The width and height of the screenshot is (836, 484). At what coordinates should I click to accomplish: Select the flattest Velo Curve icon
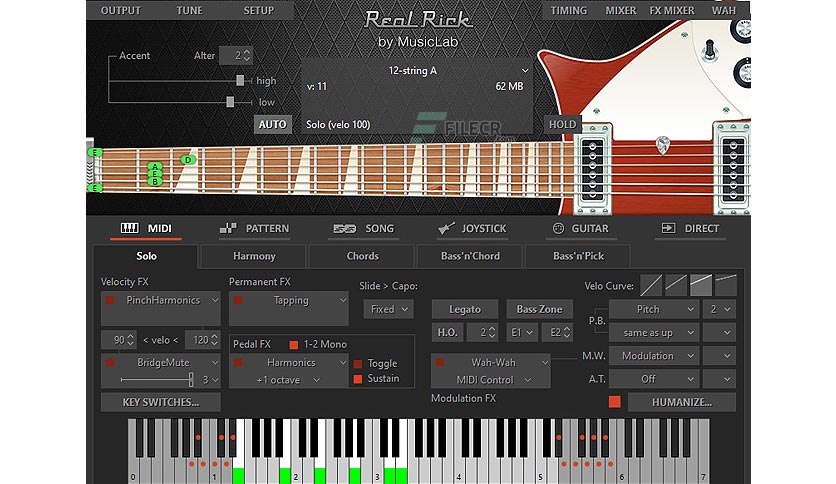pyautogui.click(x=726, y=286)
